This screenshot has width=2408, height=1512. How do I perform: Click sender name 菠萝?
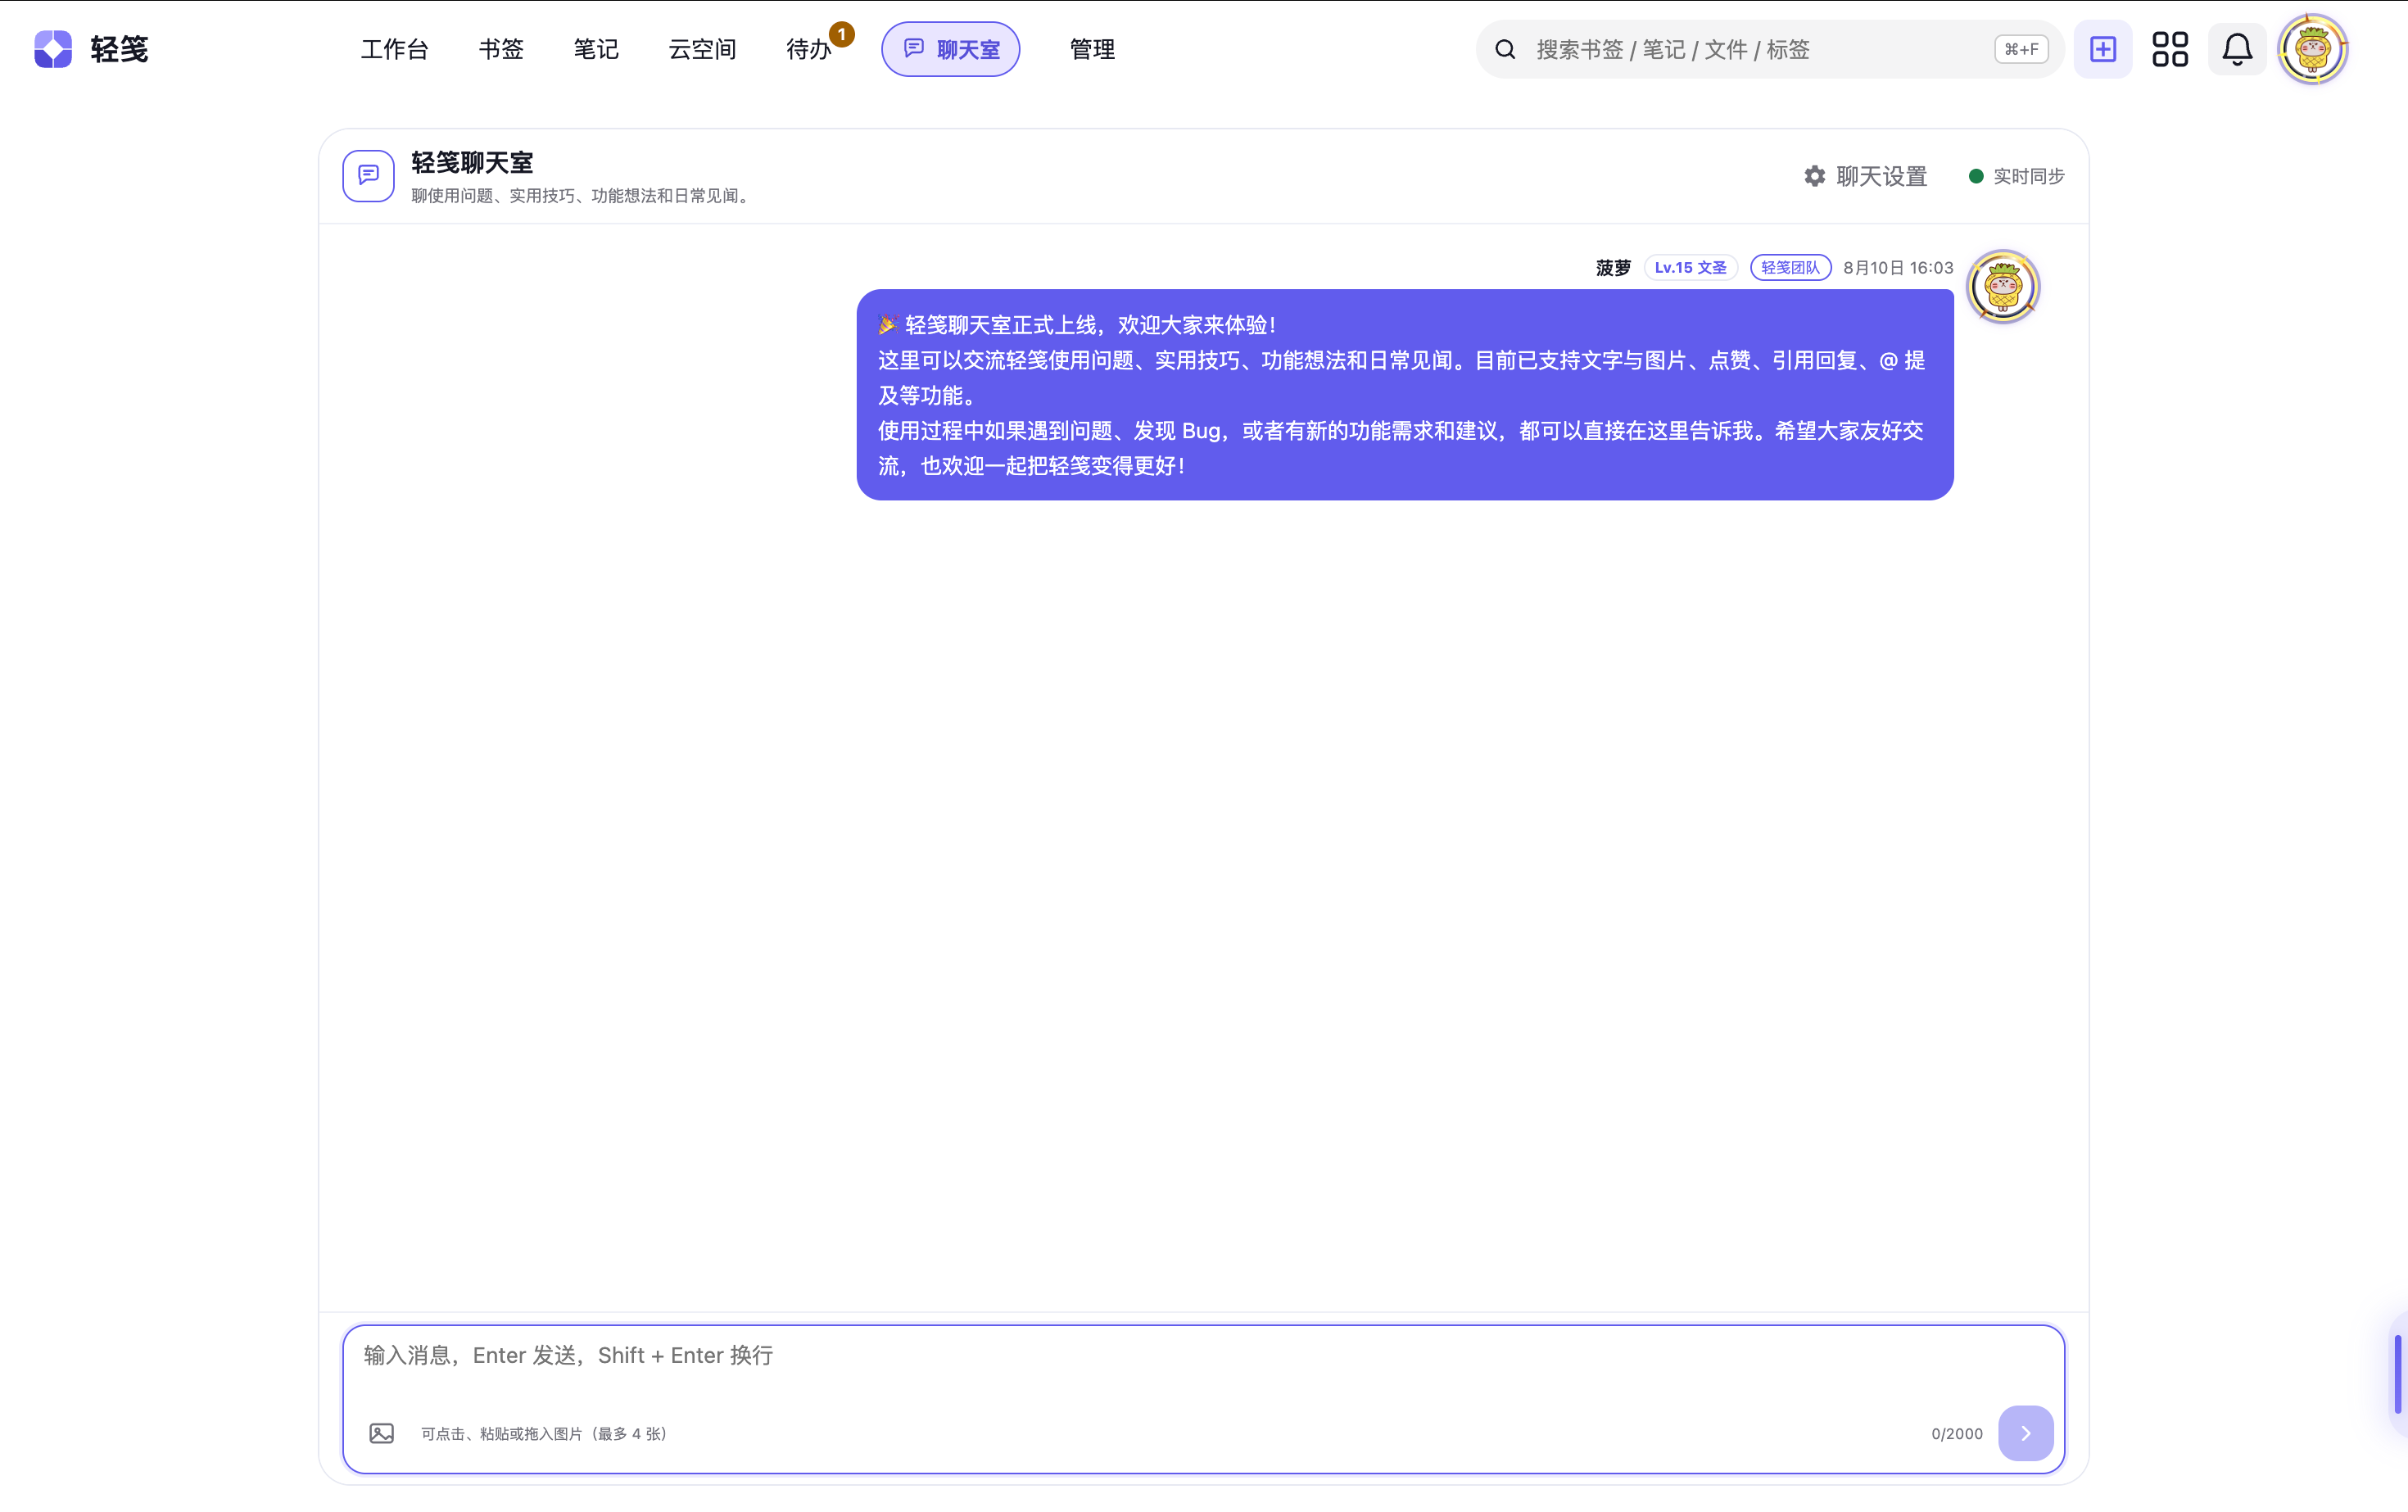click(x=1613, y=268)
